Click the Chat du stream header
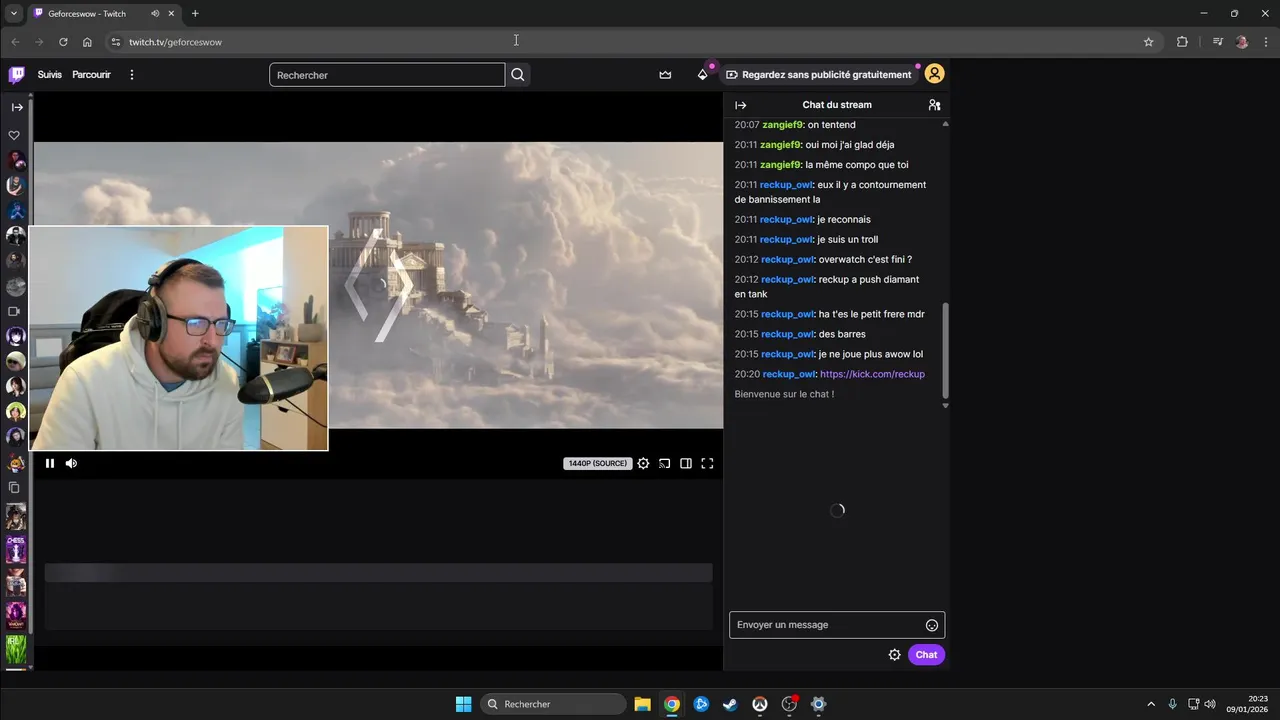 point(837,105)
